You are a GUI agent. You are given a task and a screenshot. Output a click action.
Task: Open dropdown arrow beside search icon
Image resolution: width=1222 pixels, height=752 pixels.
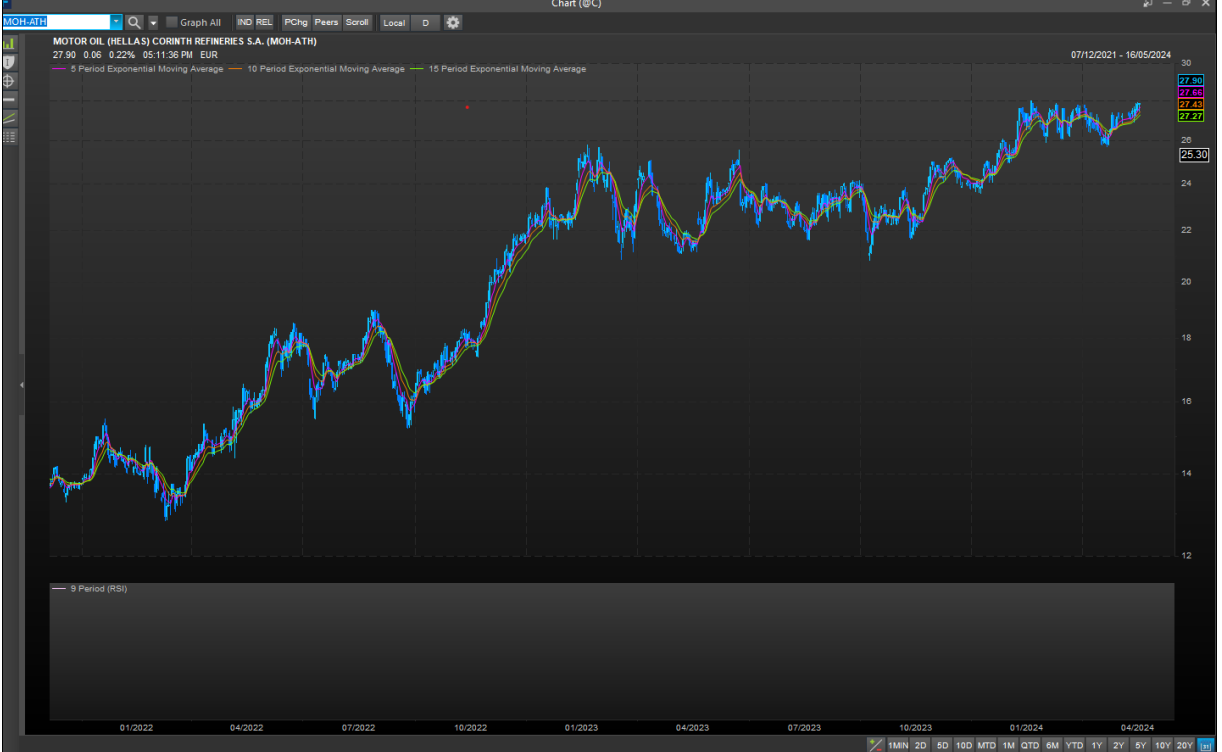click(153, 22)
